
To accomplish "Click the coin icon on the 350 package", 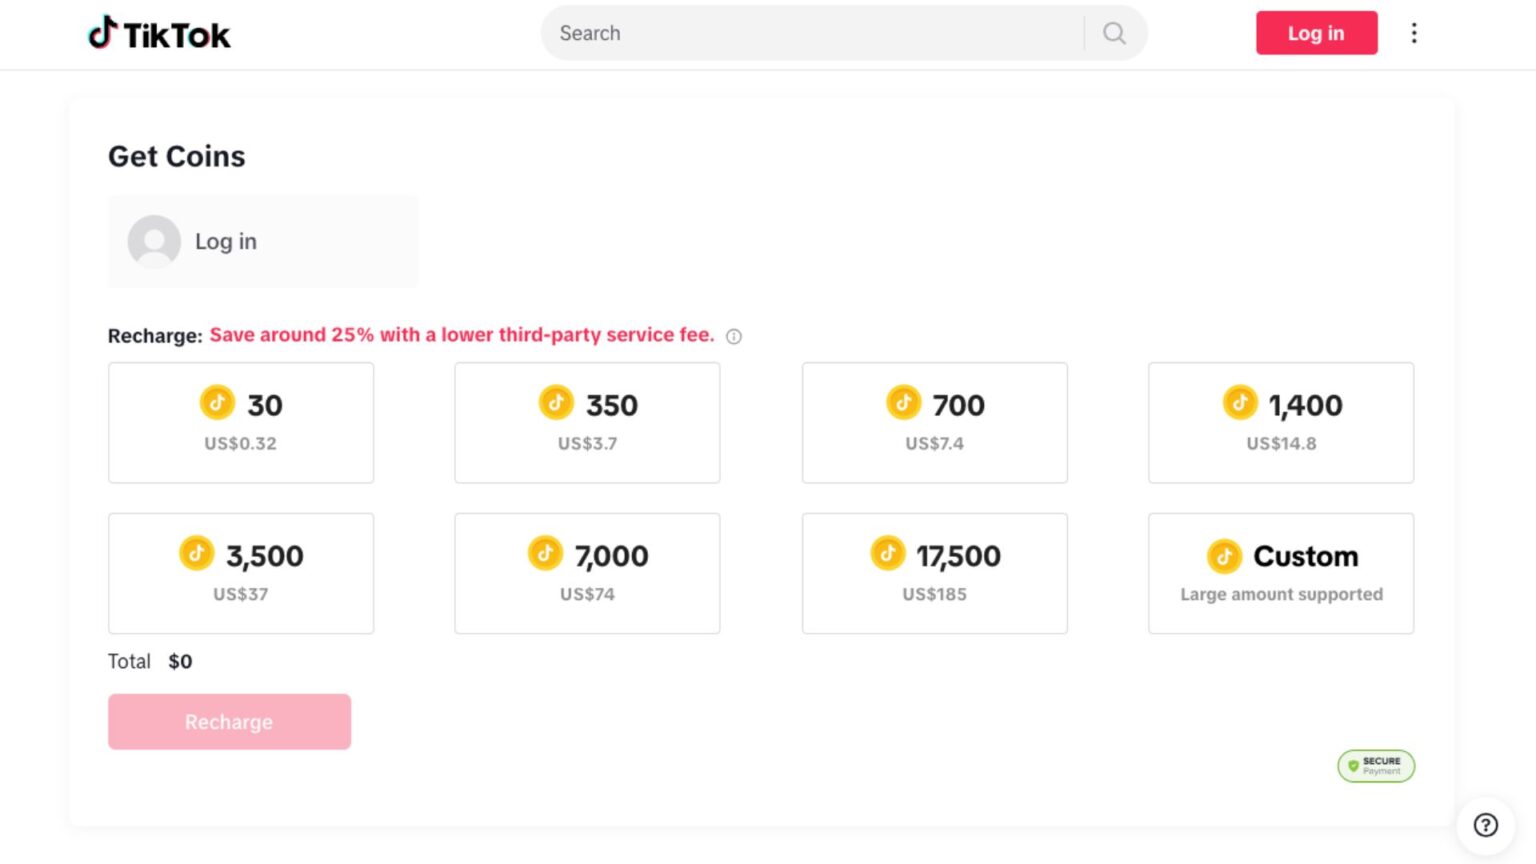I will point(556,402).
